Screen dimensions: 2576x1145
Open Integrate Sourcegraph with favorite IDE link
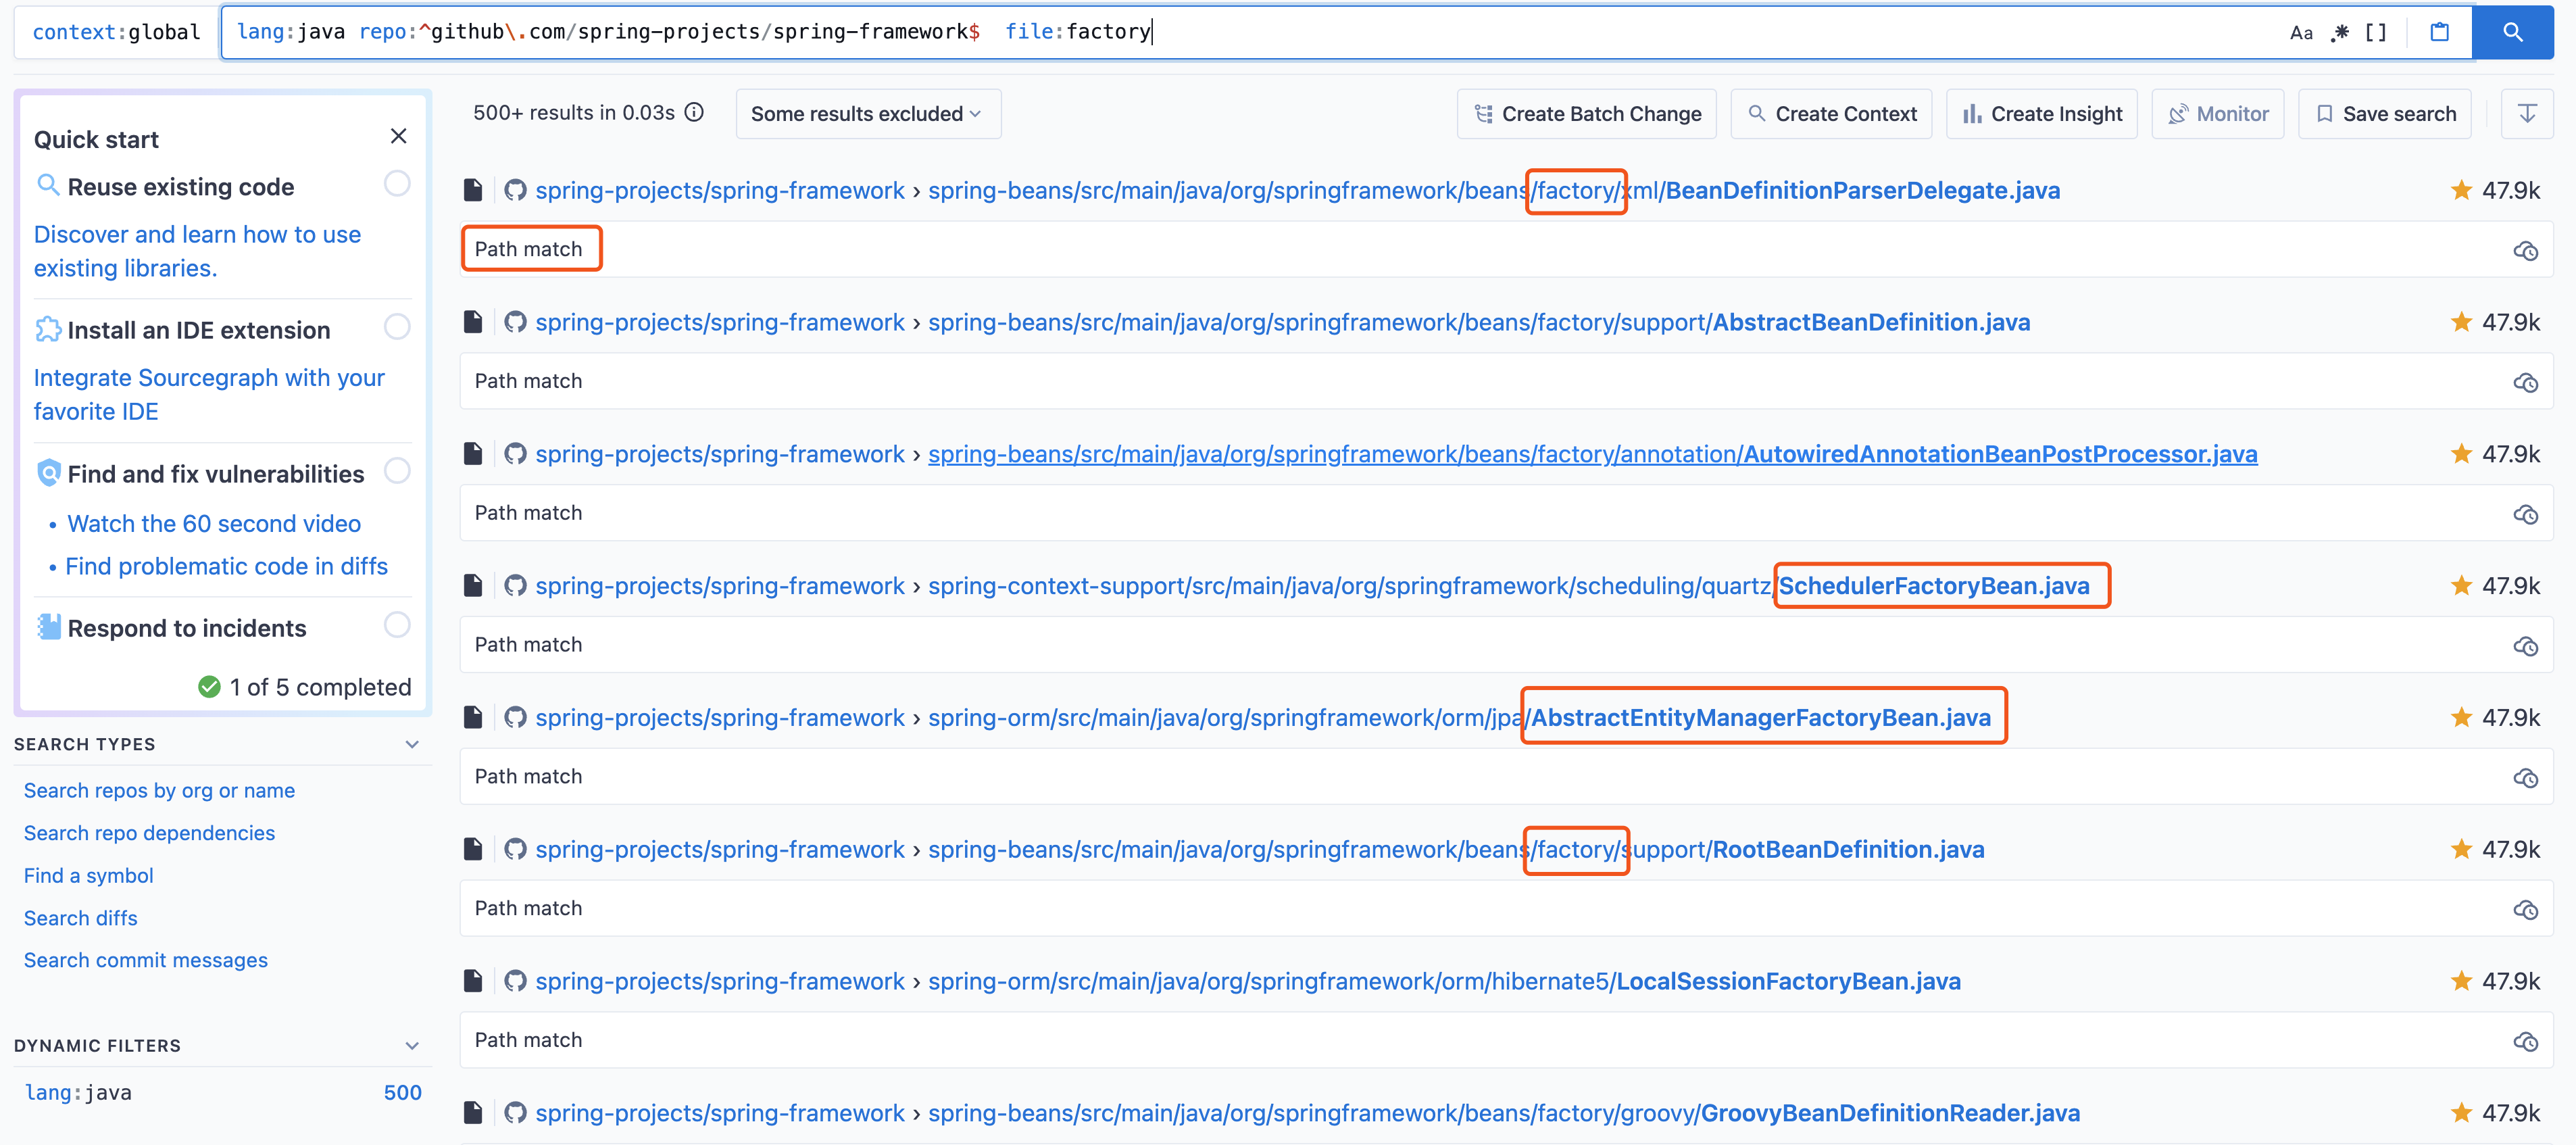pyautogui.click(x=209, y=394)
